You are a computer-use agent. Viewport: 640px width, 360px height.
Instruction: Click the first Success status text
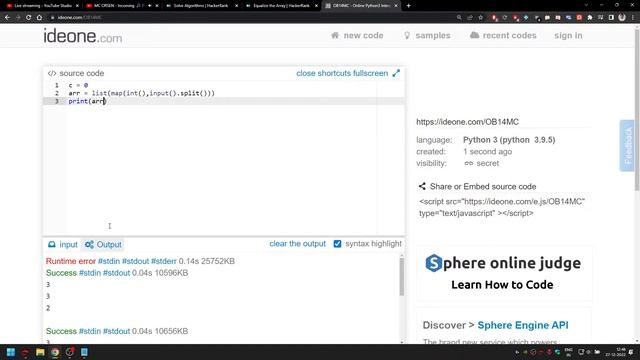61,273
